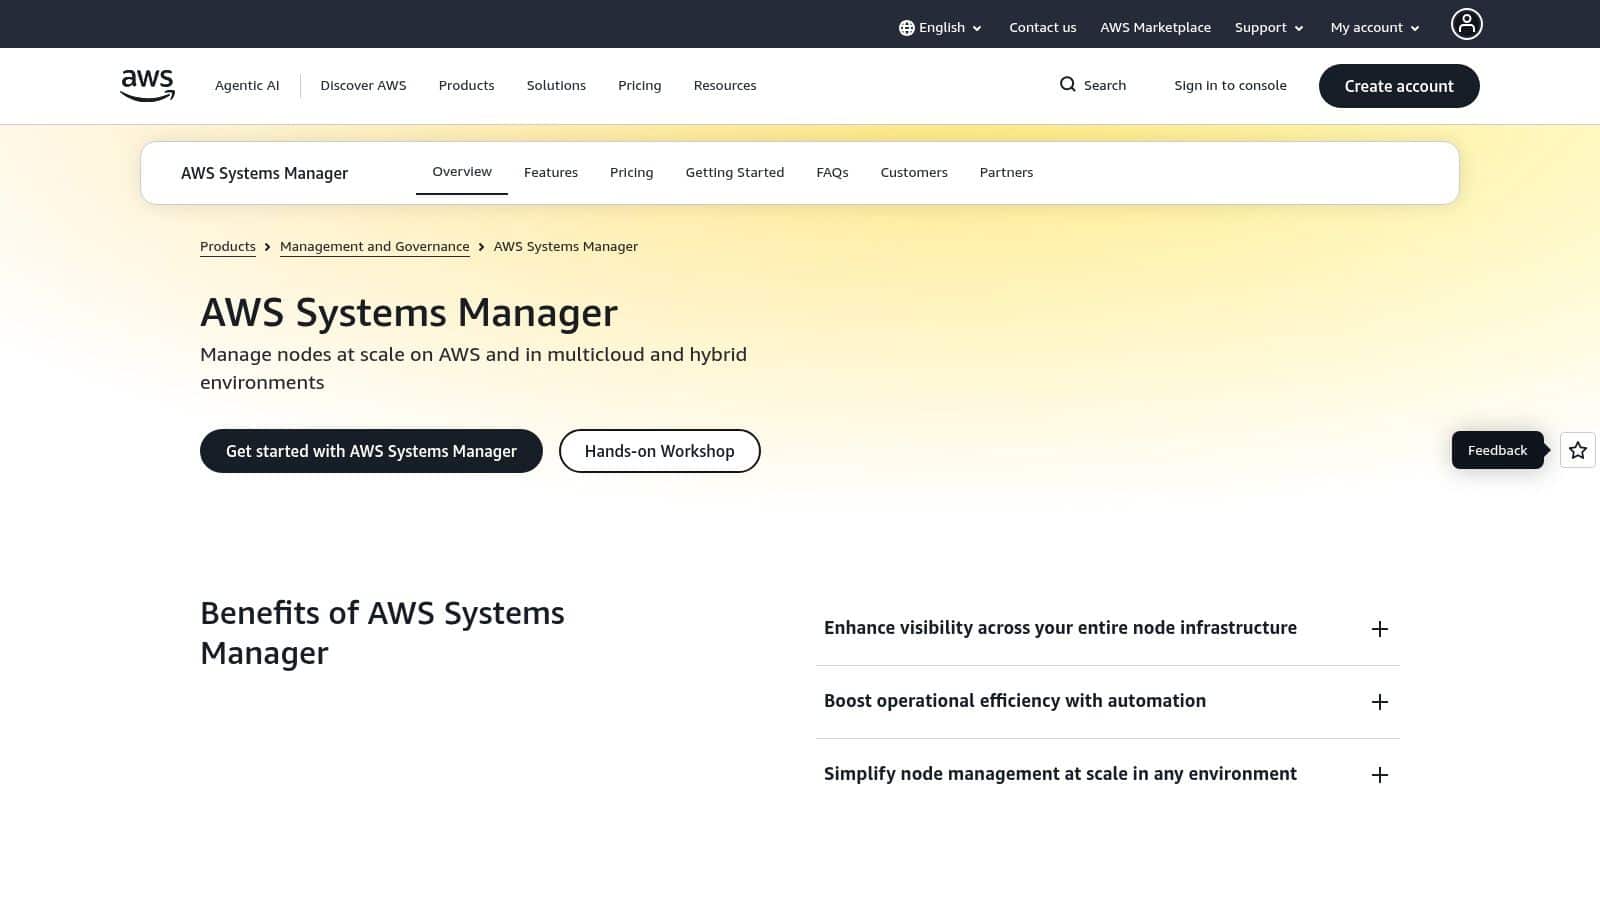Open the Solutions menu
The image size is (1600, 900).
(556, 85)
